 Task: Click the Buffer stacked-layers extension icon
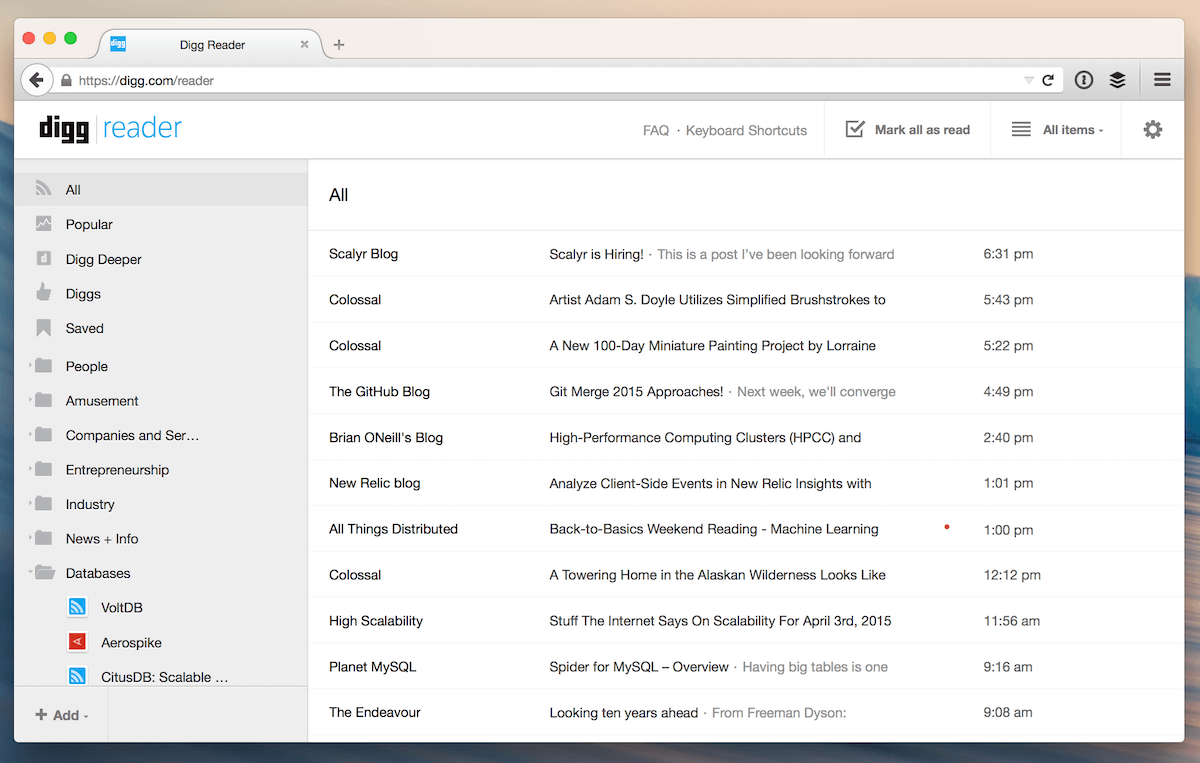pyautogui.click(x=1118, y=80)
